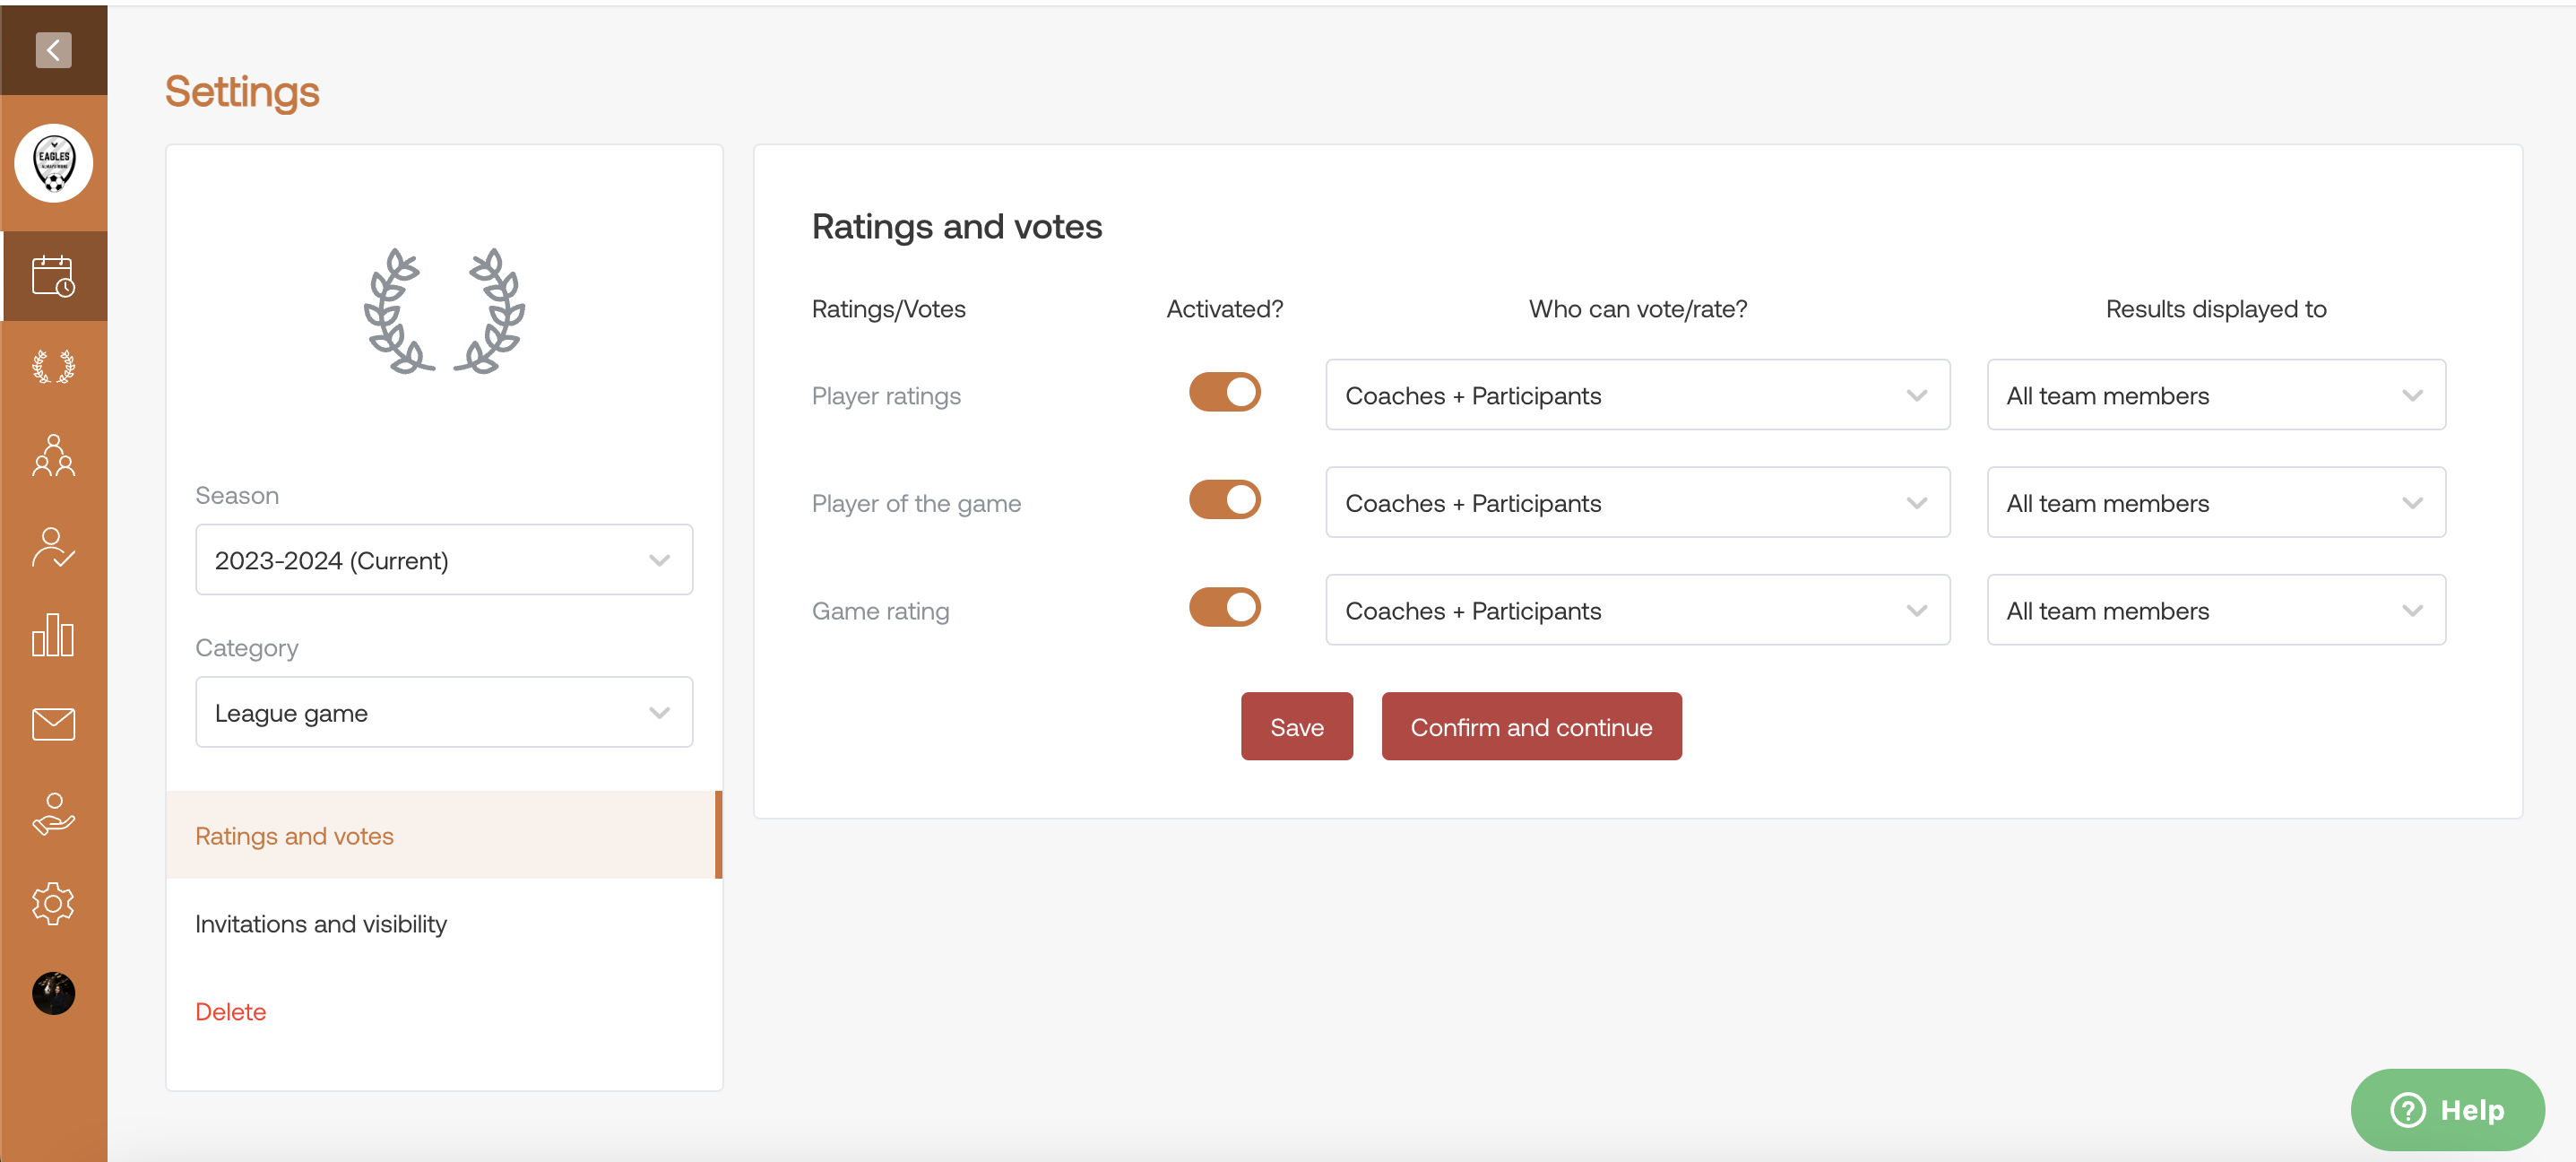Click the settings gear icon in sidebar
Image resolution: width=2576 pixels, height=1162 pixels.
[53, 904]
